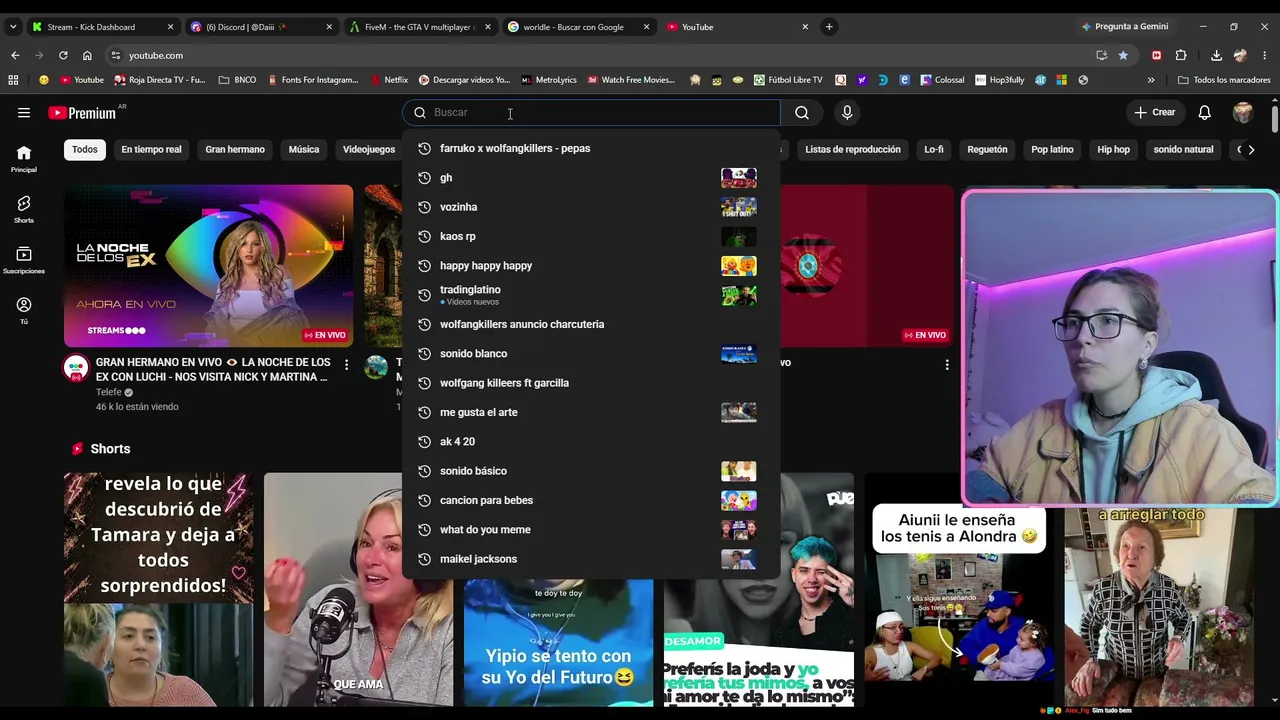Open the Principal home sidebar item
Screen dimensions: 1280x720
coord(24,158)
